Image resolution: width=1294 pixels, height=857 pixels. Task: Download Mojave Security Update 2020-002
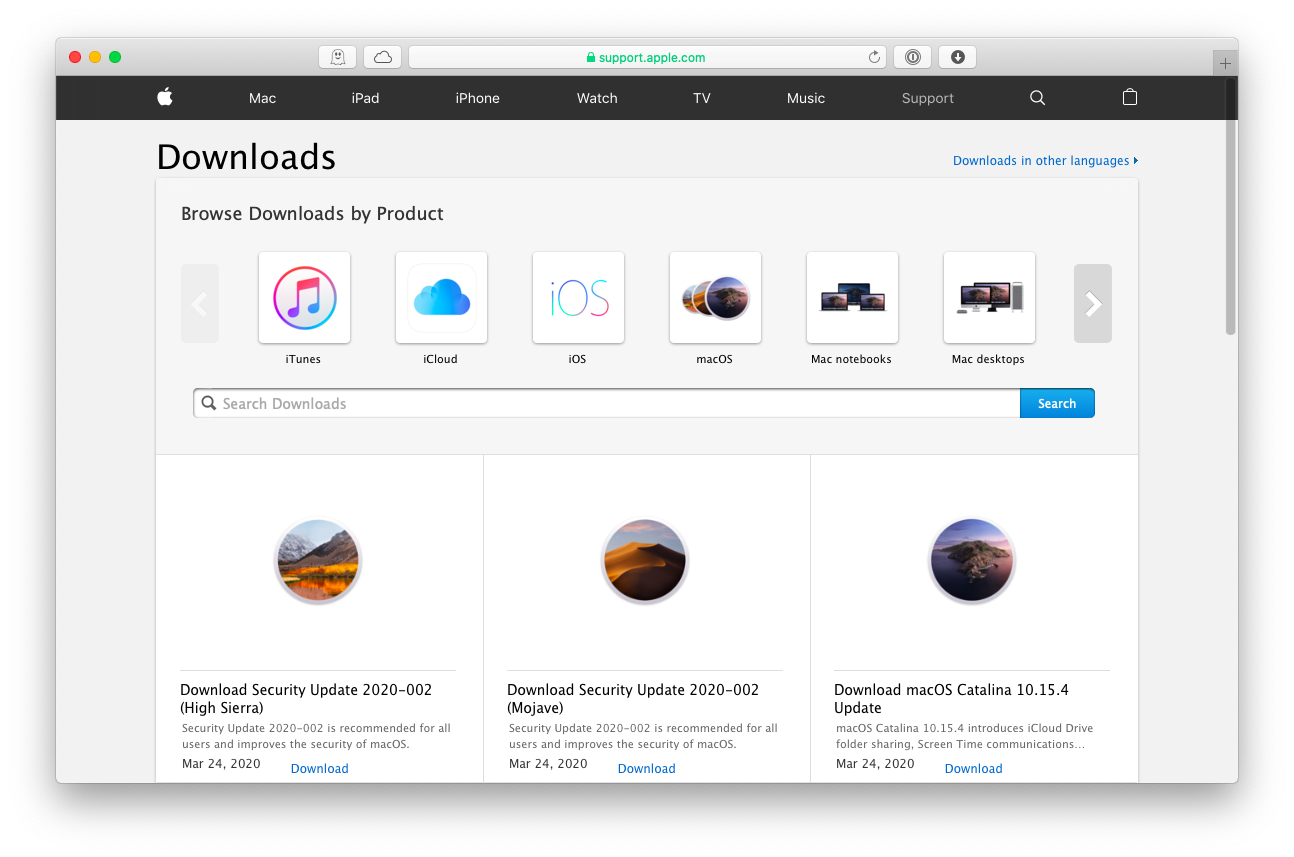tap(647, 768)
